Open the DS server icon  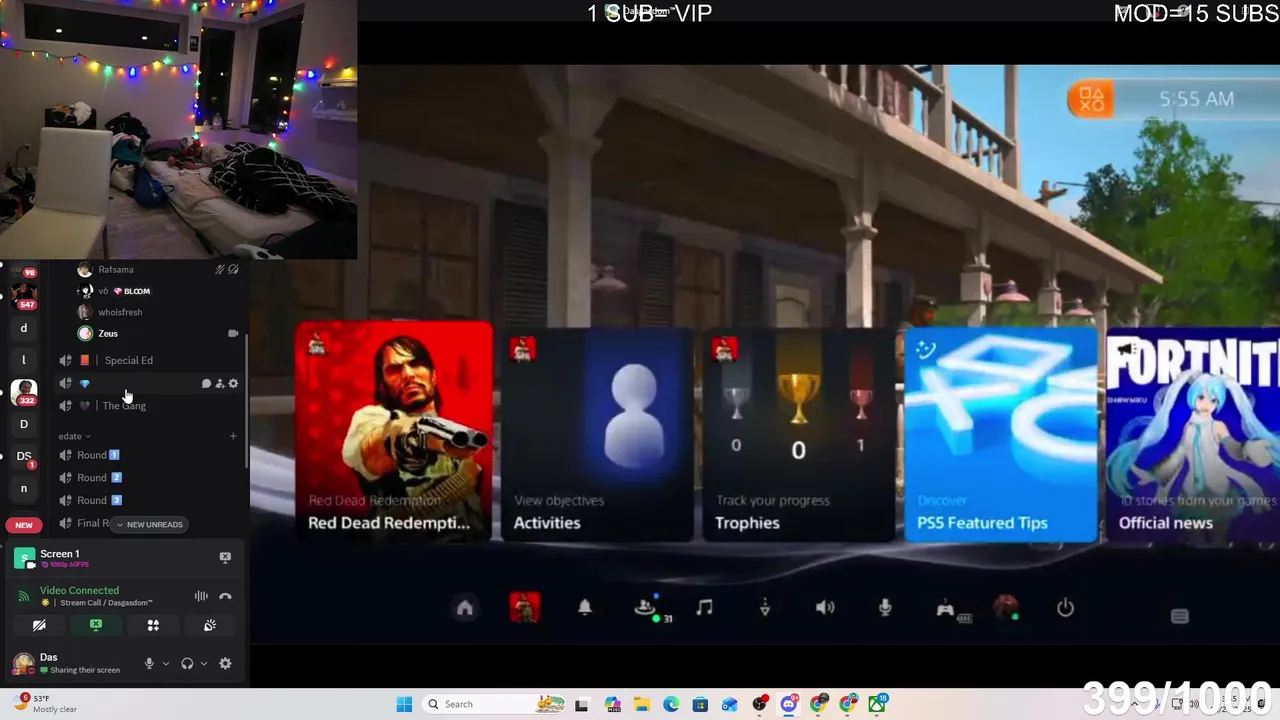(24, 456)
